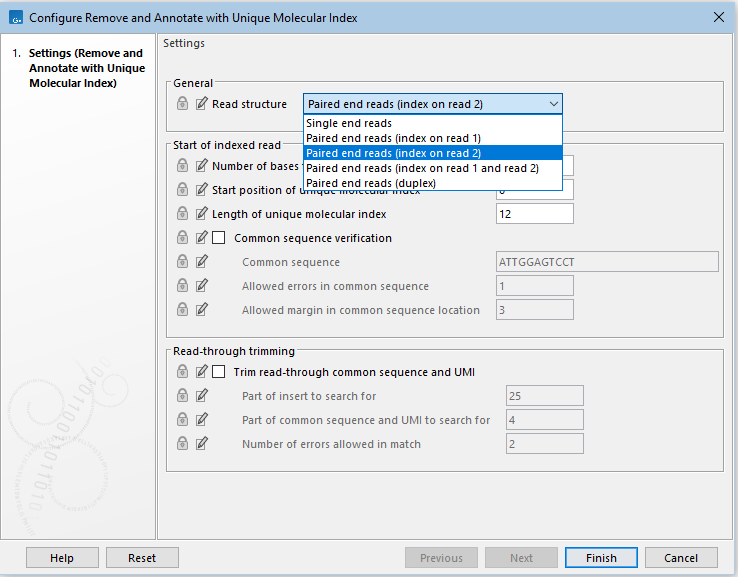Screen dimensions: 738x577
Task: Click Part of common sequence and UMI field
Action: click(545, 420)
